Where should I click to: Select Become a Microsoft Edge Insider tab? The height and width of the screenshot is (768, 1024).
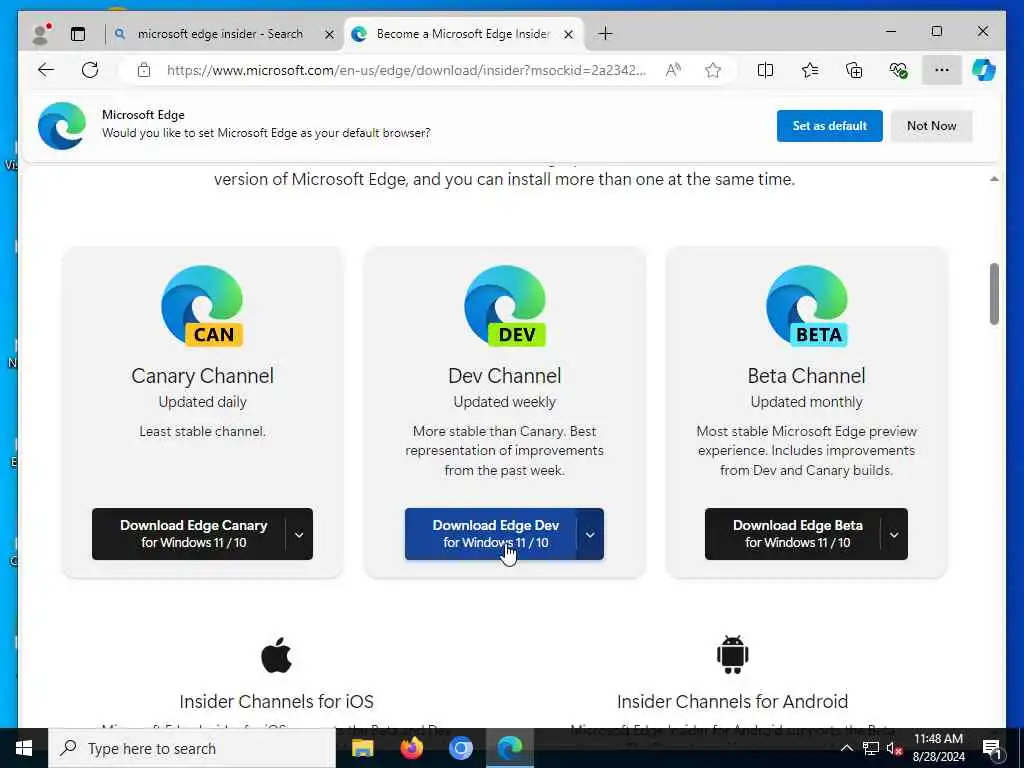[462, 34]
